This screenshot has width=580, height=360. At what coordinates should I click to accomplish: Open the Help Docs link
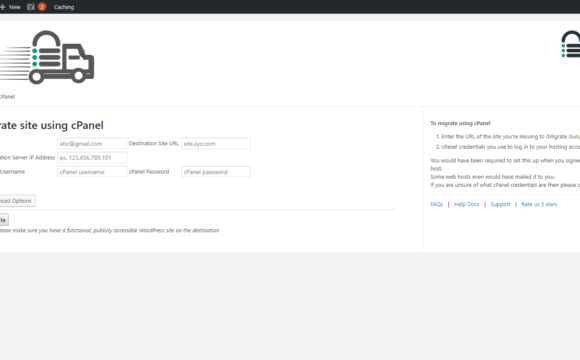pyautogui.click(x=466, y=204)
